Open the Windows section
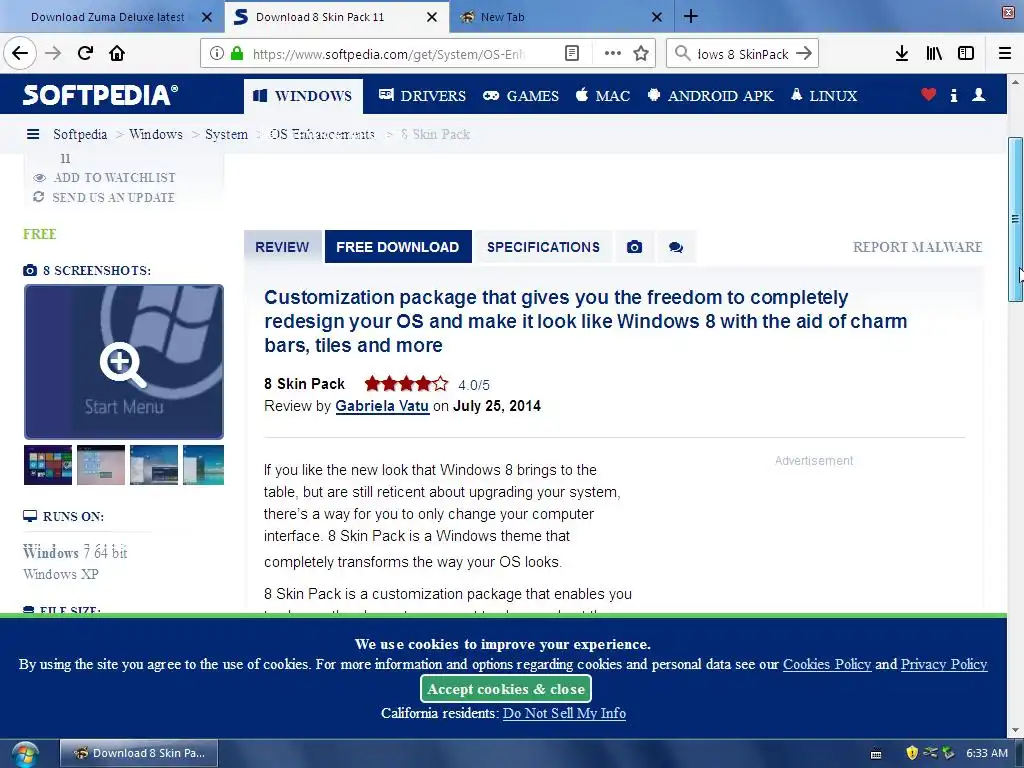Image resolution: width=1024 pixels, height=768 pixels. click(303, 96)
